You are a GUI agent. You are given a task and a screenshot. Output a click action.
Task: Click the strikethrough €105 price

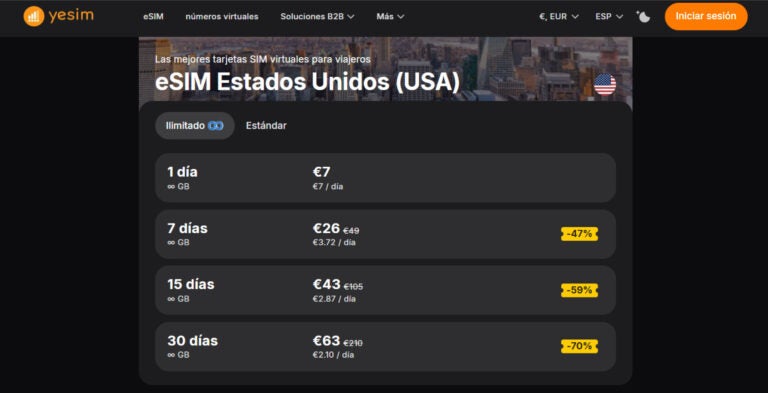(353, 287)
